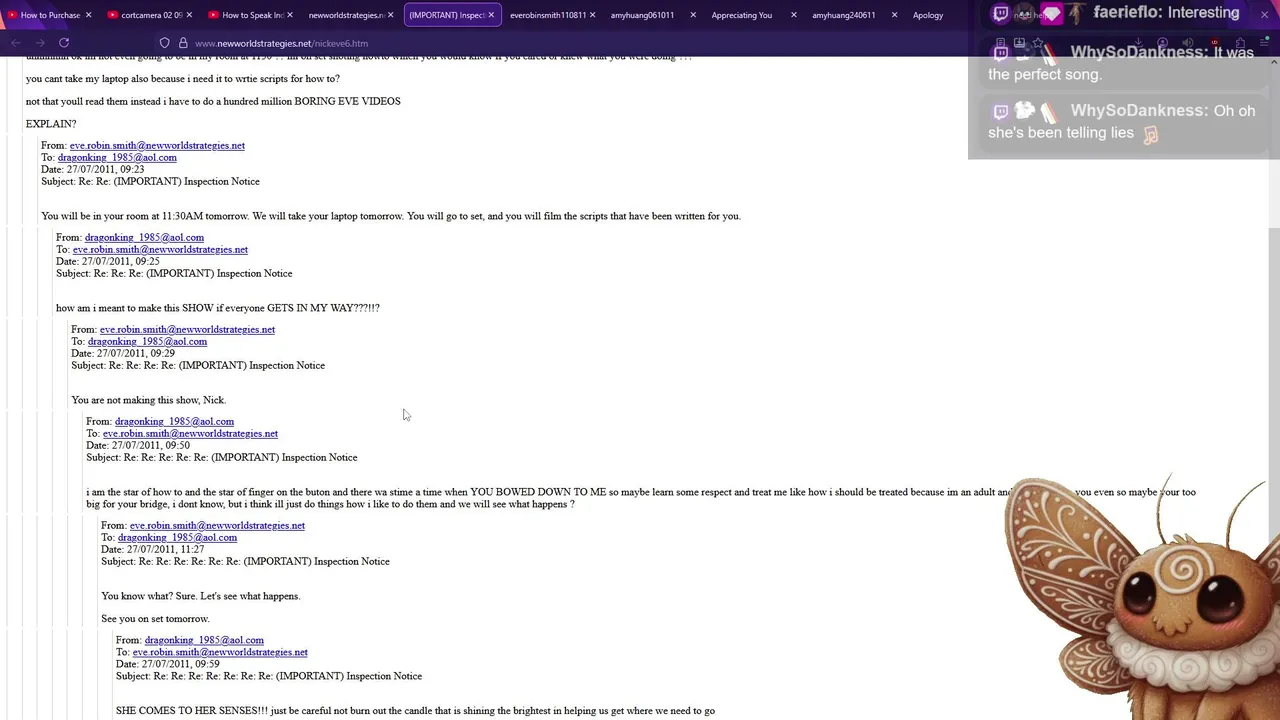The image size is (1280, 720).
Task: Click From link in 09:23 email
Action: [x=157, y=145]
